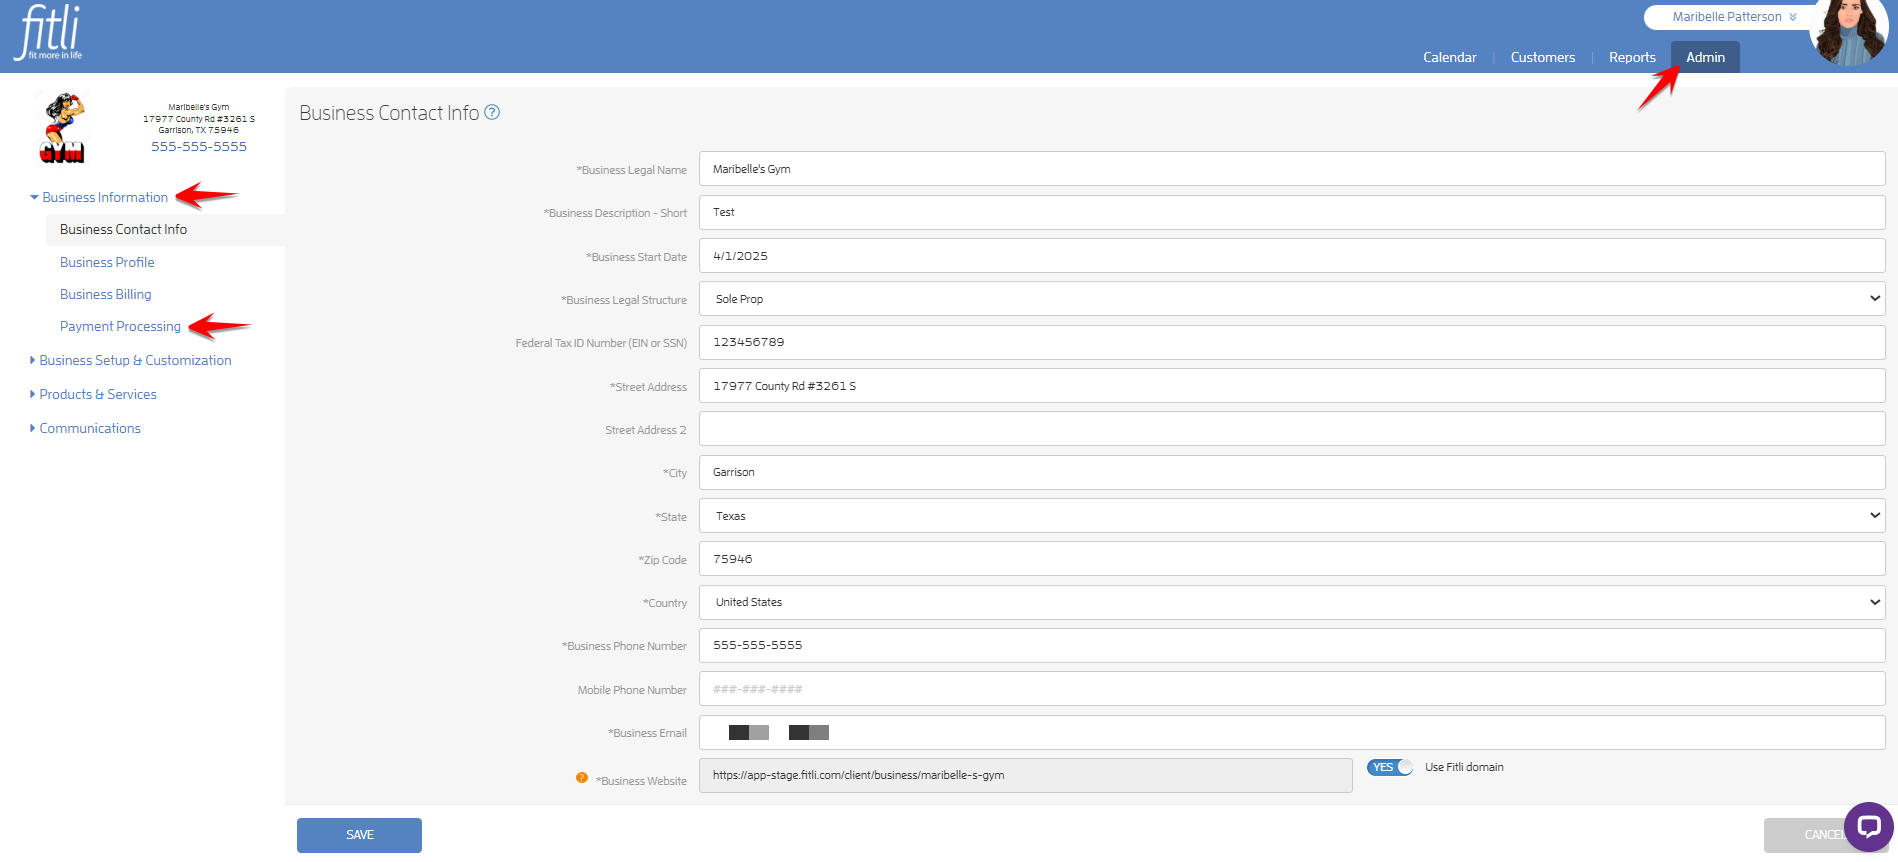The width and height of the screenshot is (1898, 862).
Task: Click the Business Phone Number field
Action: pos(1292,645)
